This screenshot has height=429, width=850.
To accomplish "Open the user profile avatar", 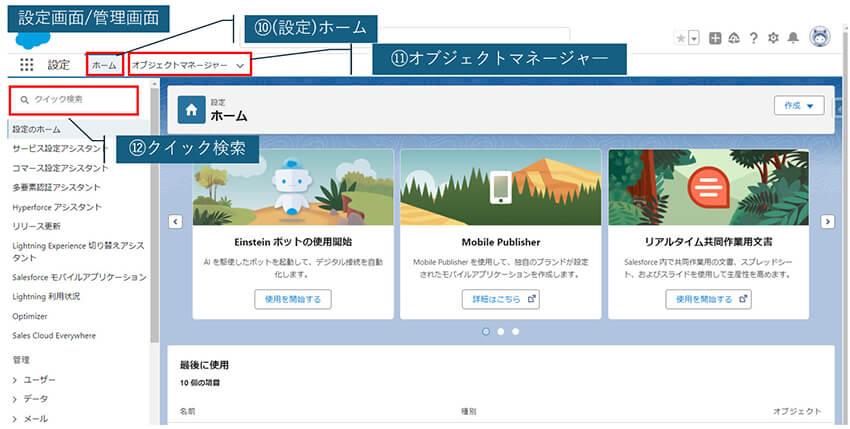I will (x=820, y=37).
